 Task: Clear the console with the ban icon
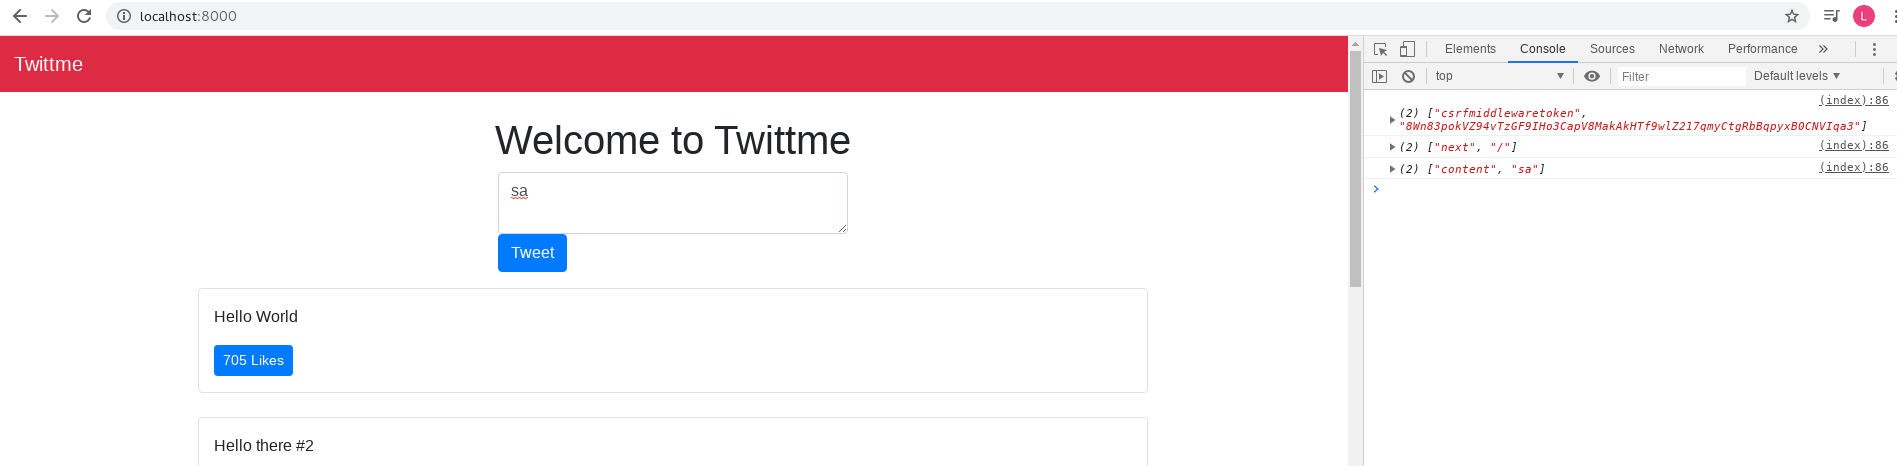click(1408, 76)
